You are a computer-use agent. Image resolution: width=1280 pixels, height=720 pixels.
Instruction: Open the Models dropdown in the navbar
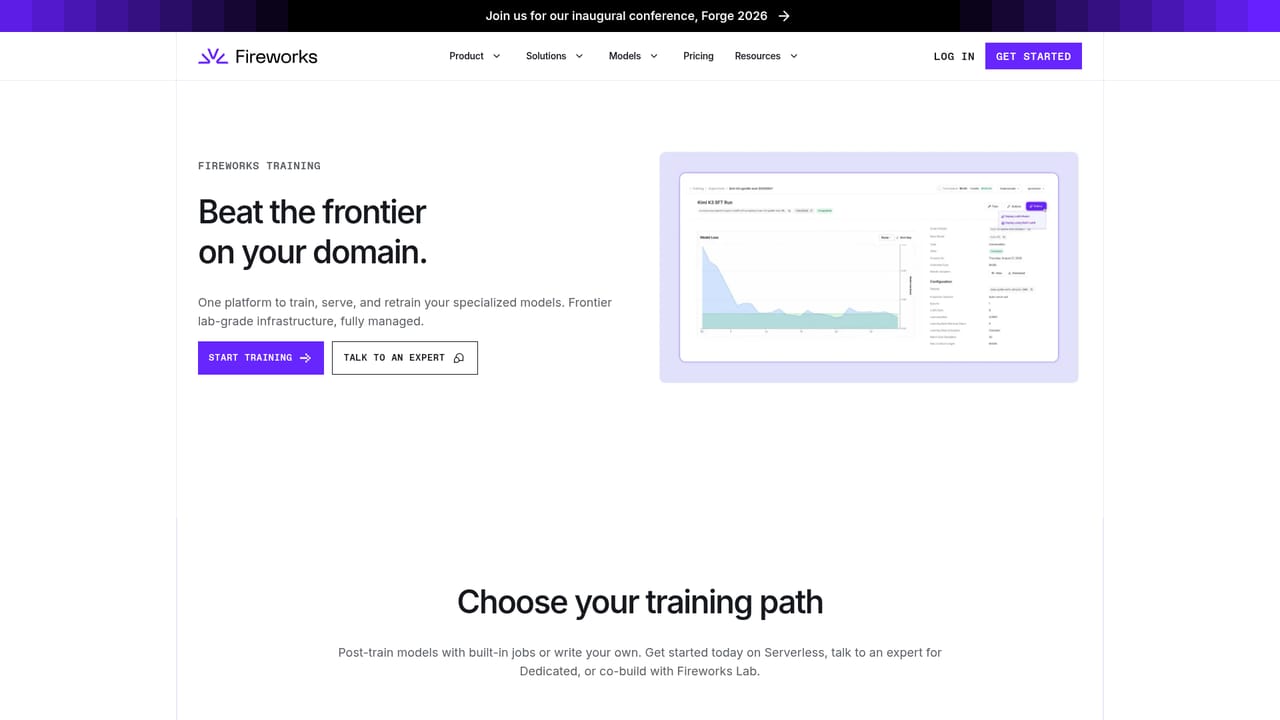pyautogui.click(x=634, y=56)
